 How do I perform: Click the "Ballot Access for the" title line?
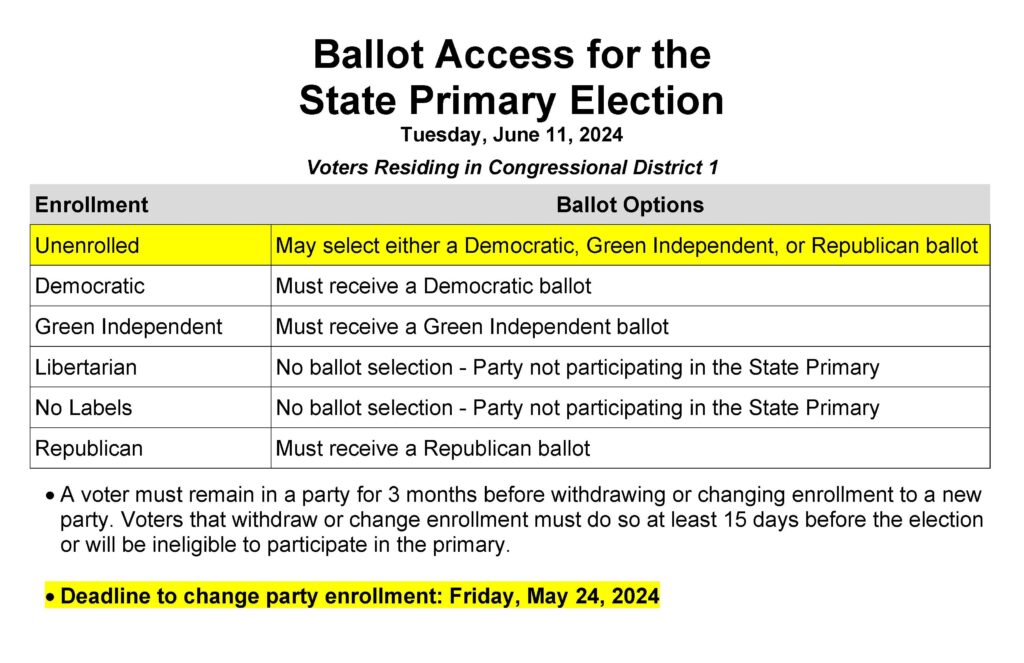click(x=511, y=54)
